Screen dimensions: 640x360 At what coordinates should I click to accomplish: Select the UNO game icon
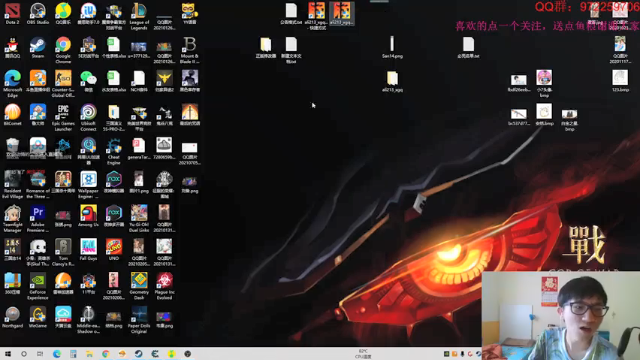(x=113, y=250)
